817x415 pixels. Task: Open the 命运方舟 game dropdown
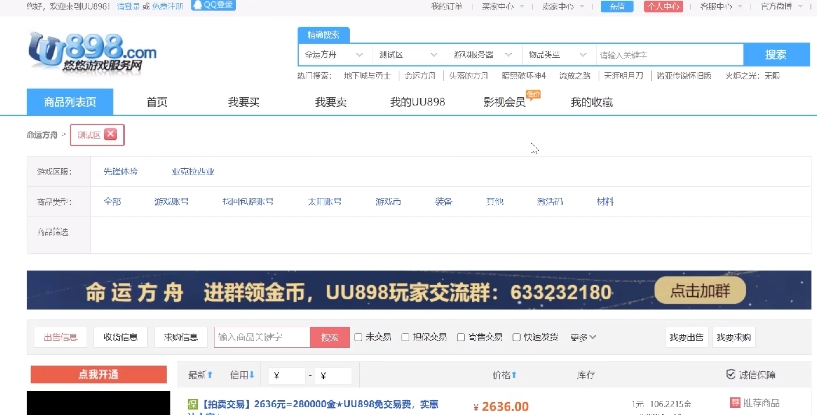tap(335, 55)
